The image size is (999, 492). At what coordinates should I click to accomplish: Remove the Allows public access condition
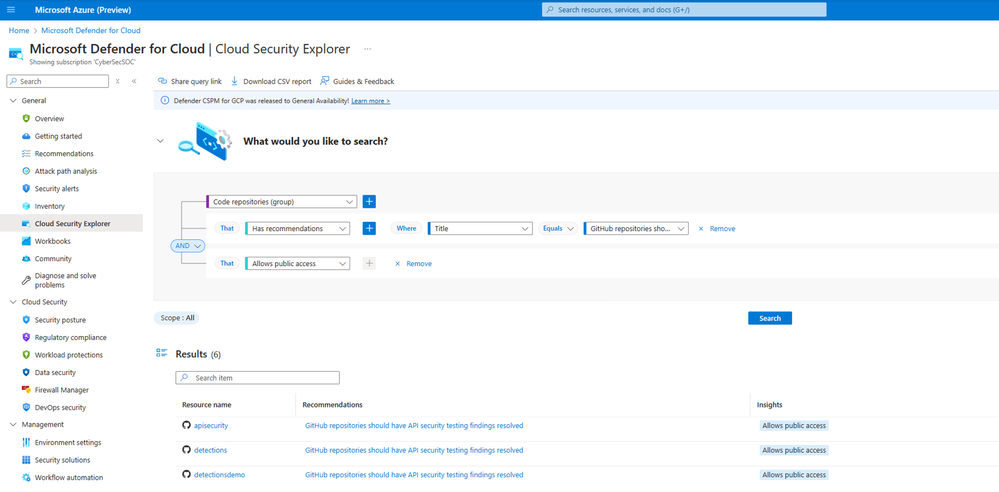(413, 263)
